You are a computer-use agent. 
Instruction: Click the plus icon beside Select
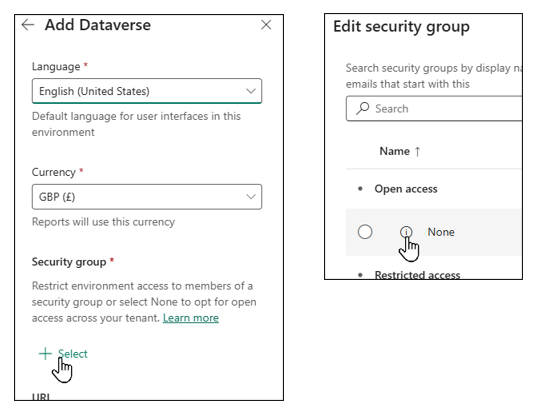click(x=45, y=354)
